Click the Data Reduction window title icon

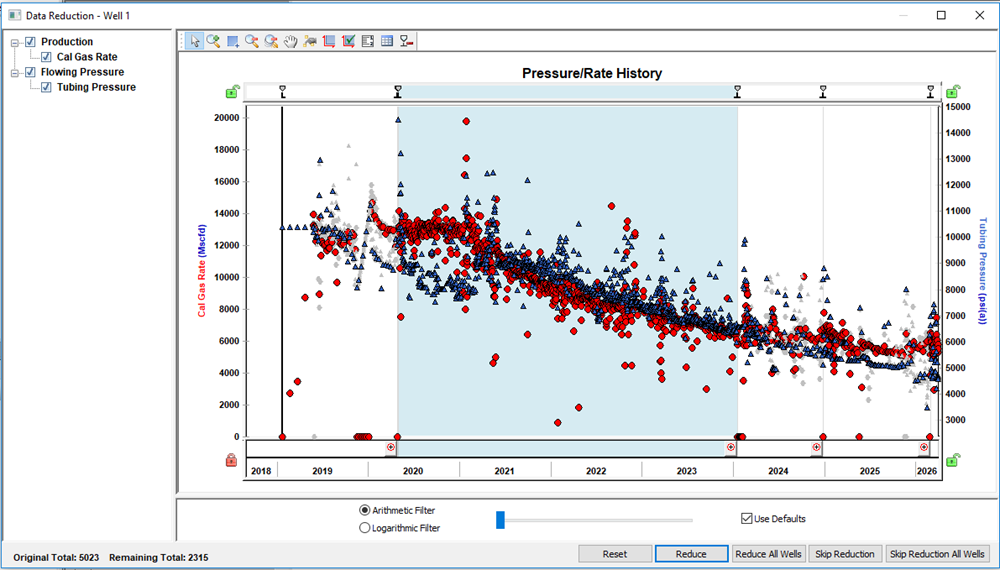(14, 15)
